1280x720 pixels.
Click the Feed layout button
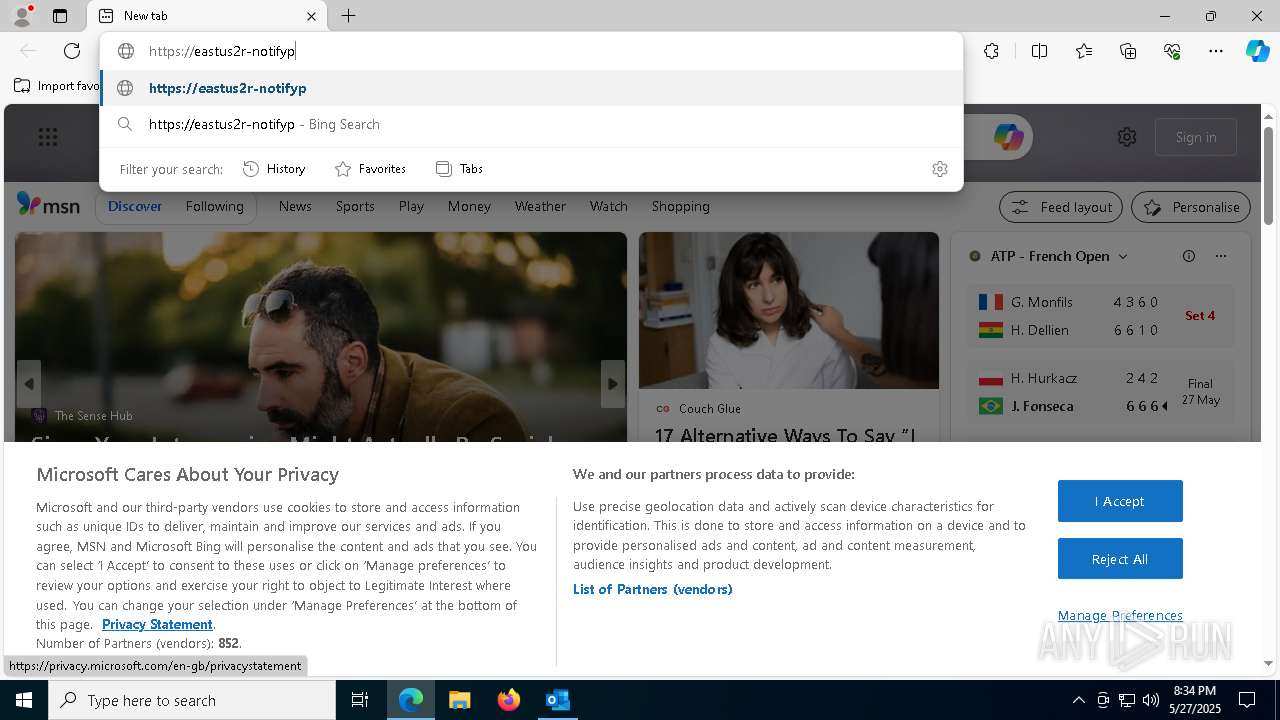click(x=1061, y=207)
